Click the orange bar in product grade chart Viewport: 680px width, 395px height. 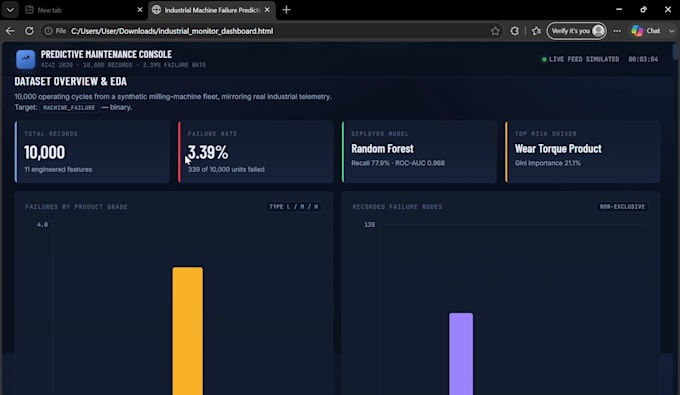click(x=187, y=331)
